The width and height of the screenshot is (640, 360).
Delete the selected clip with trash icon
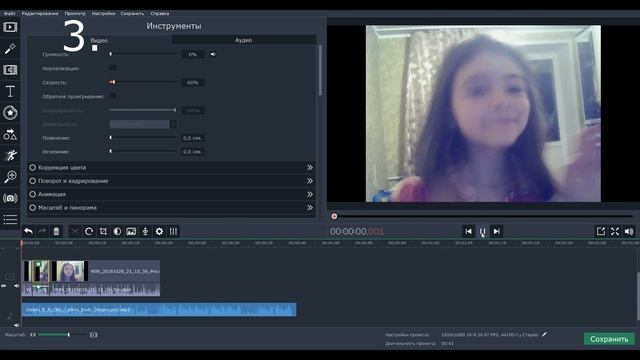tap(56, 231)
